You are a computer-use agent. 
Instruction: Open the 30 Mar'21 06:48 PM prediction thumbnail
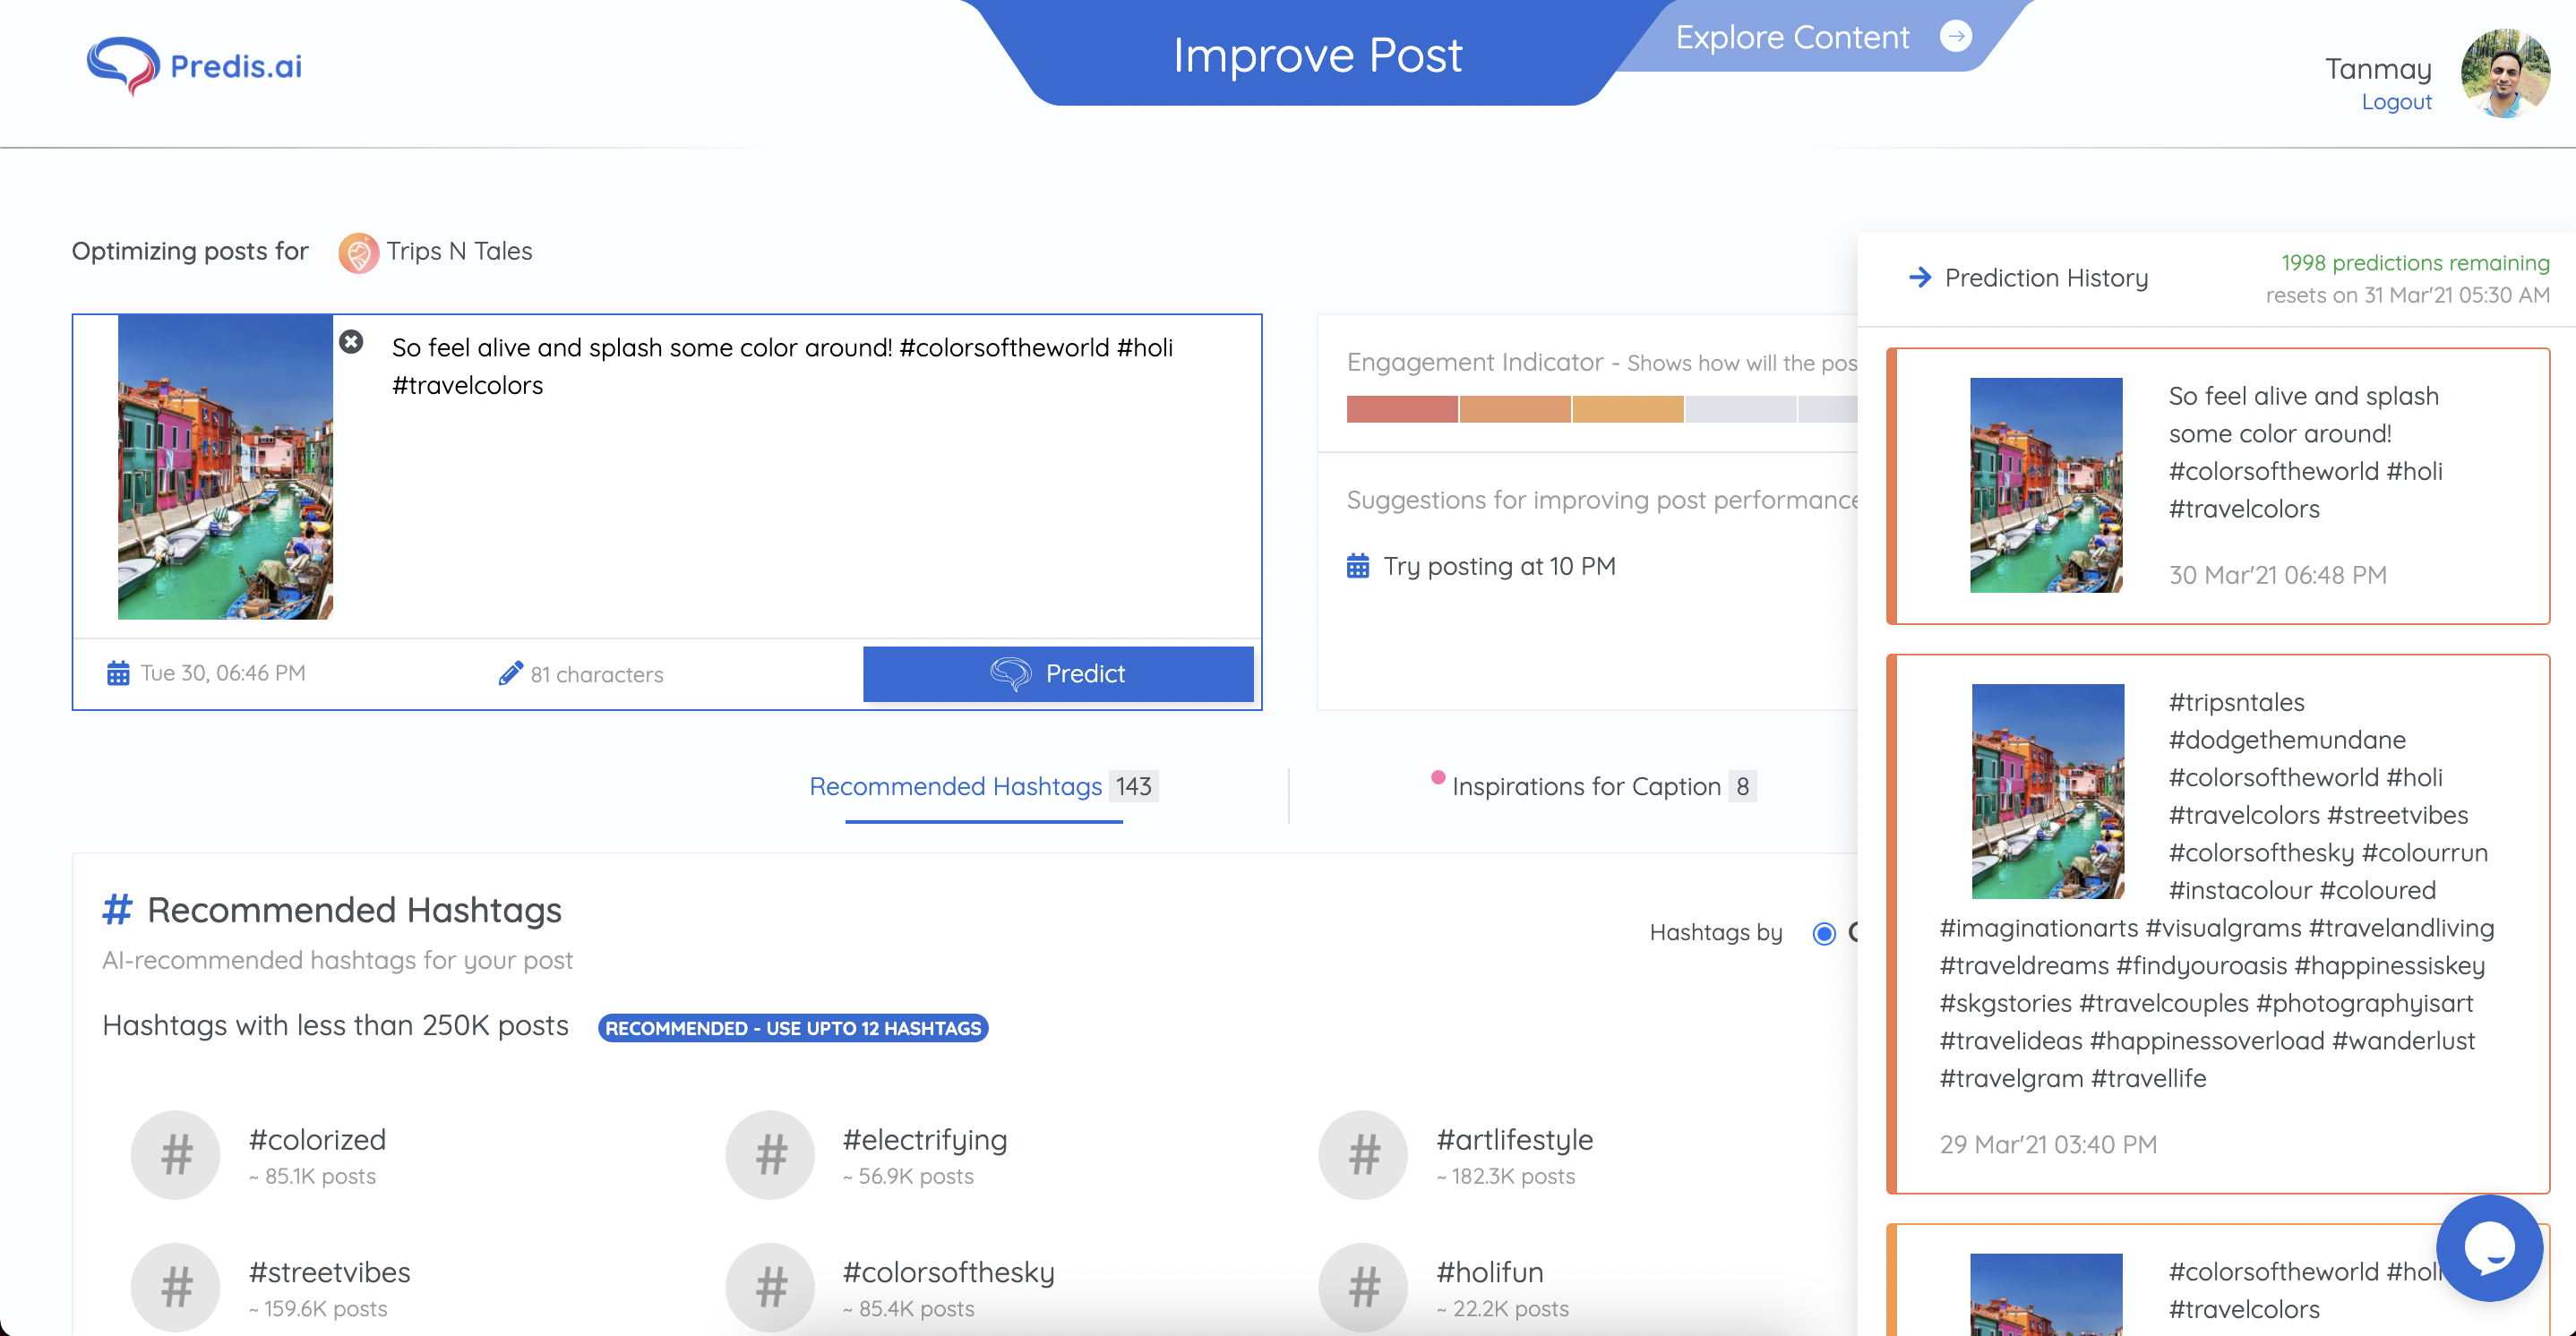2046,485
